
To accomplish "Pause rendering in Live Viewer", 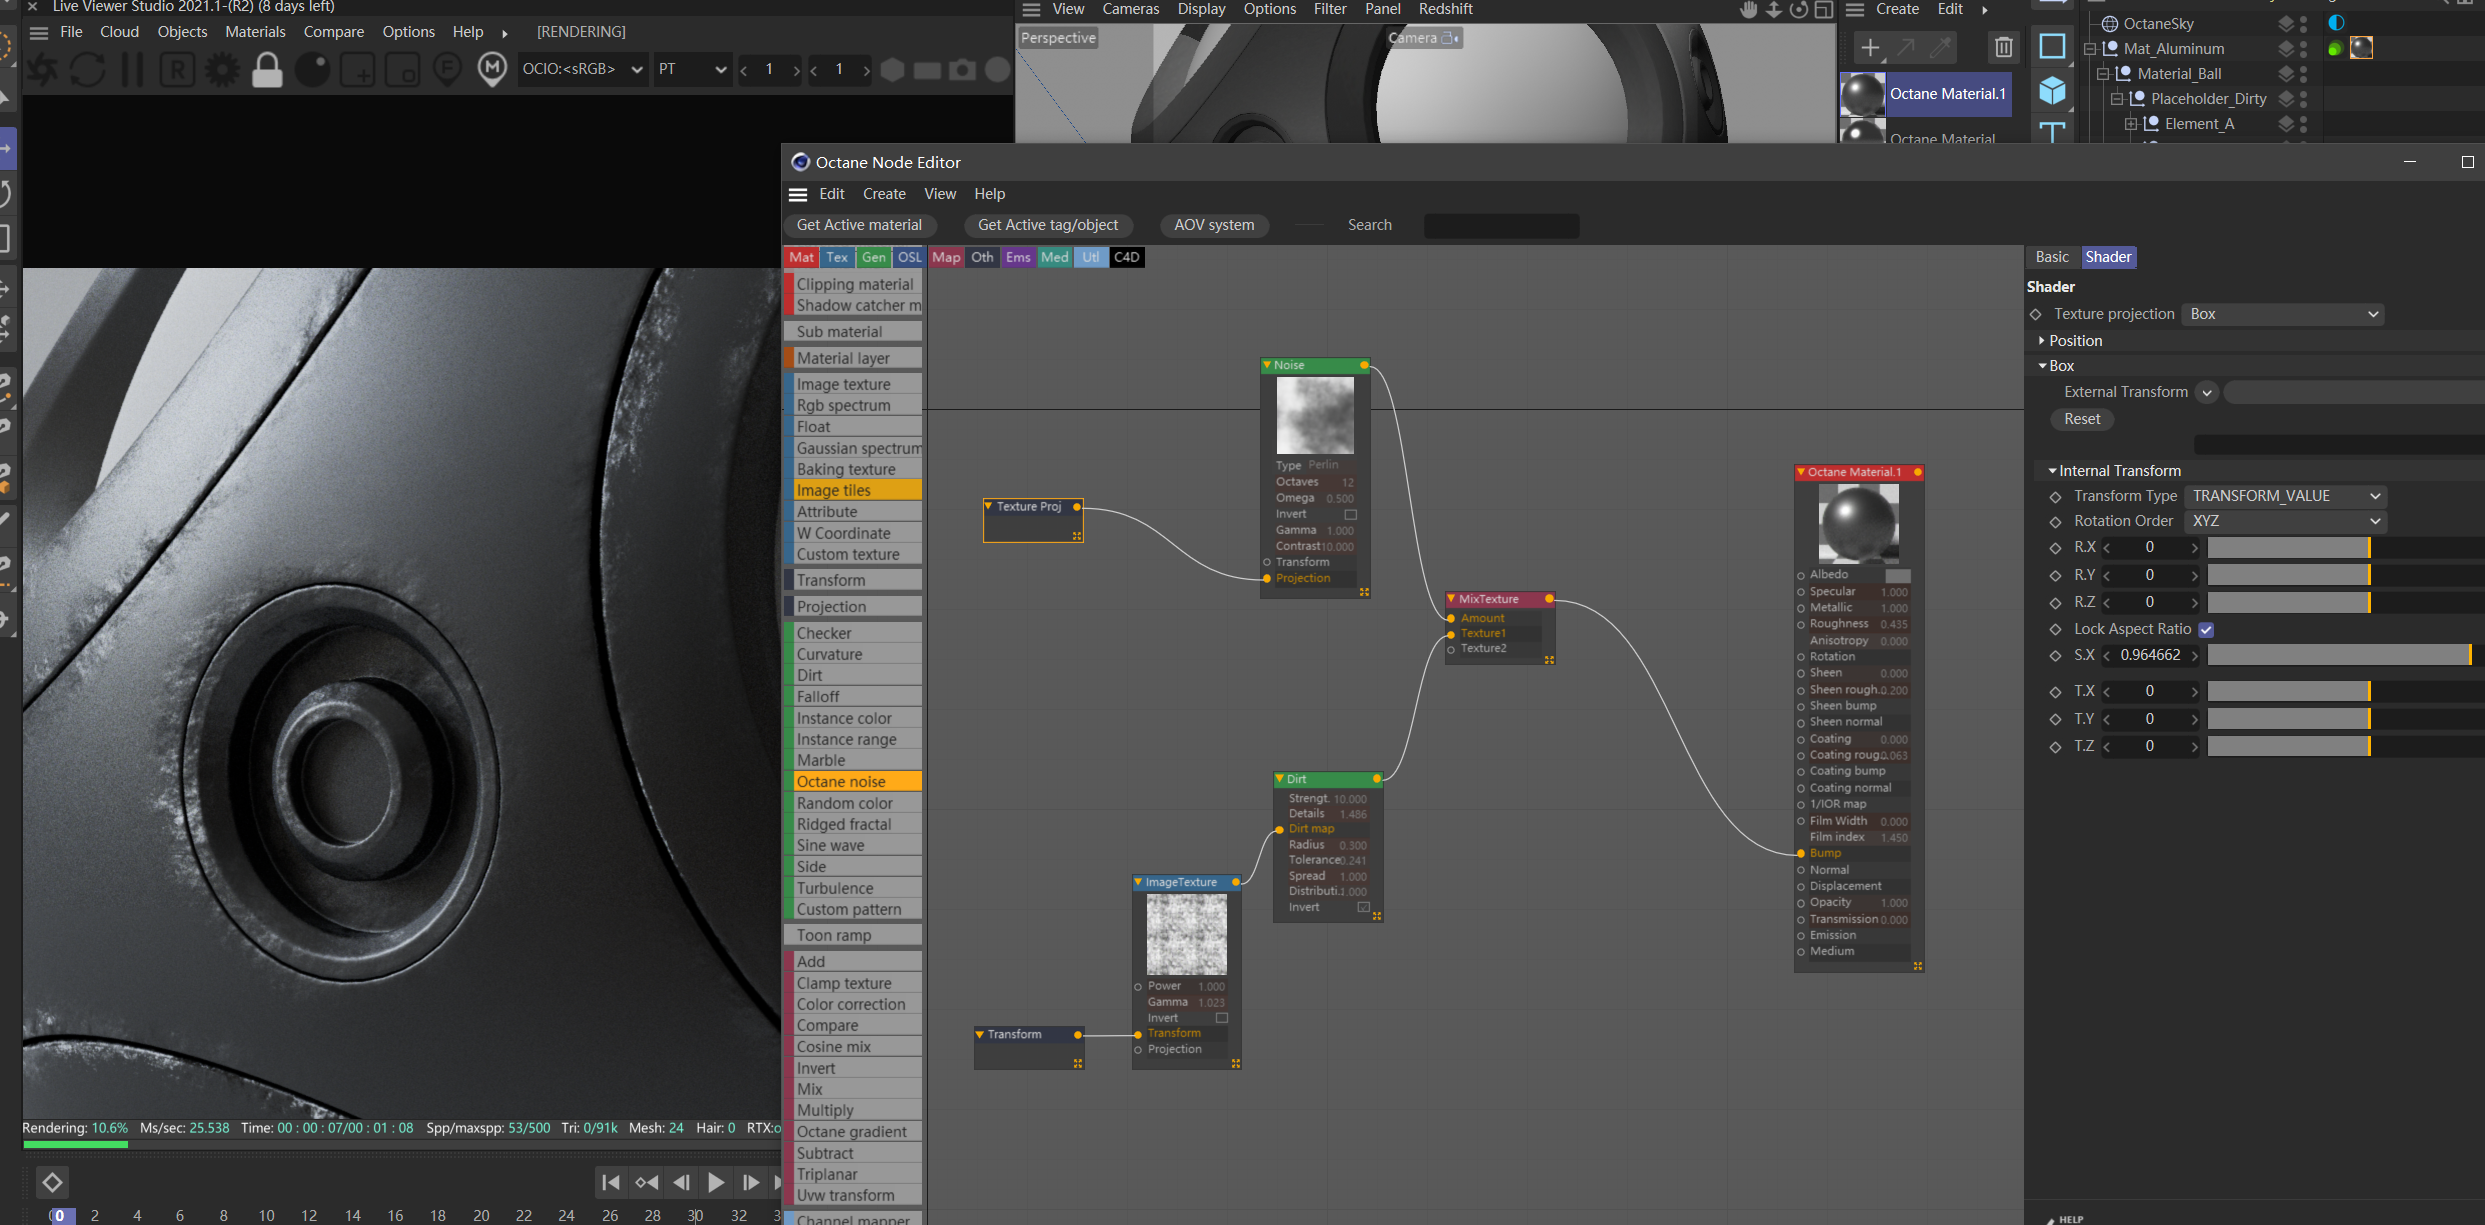I will click(x=132, y=70).
